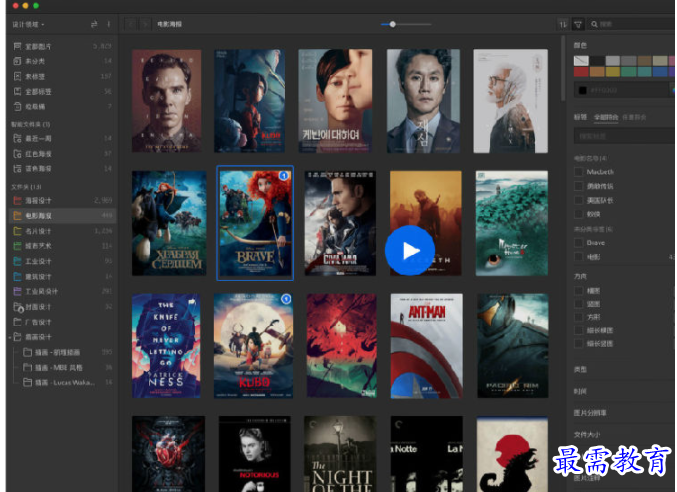Check the 美国队长 tag checkbox
Screen dimensions: 677x492
579,200
